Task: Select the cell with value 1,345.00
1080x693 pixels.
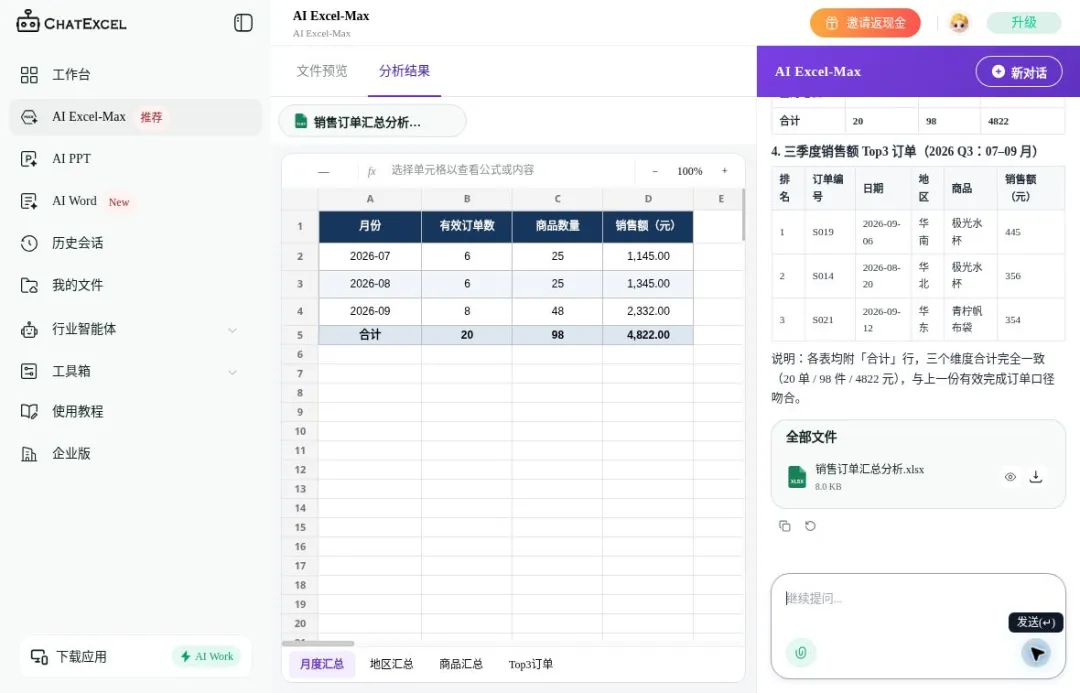Action: pyautogui.click(x=648, y=284)
